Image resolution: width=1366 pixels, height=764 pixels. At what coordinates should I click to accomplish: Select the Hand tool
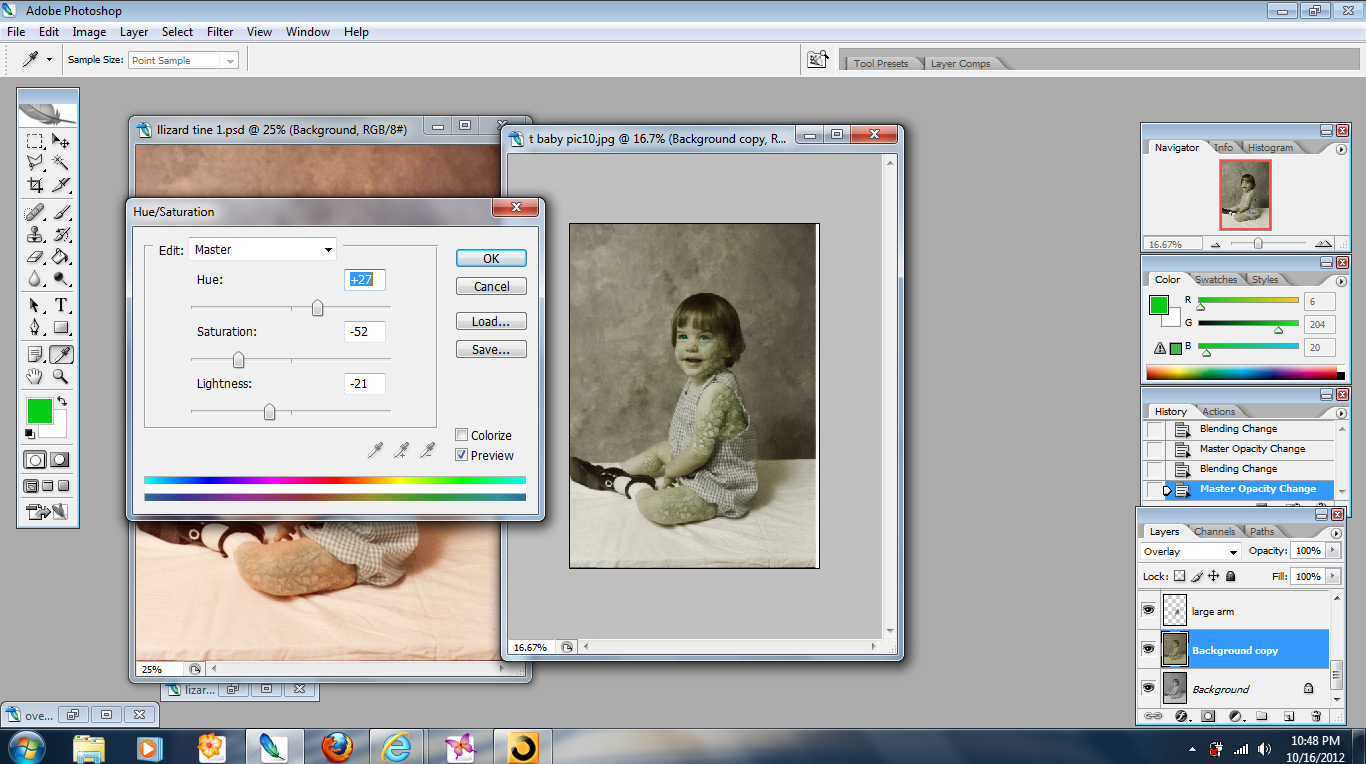[x=35, y=377]
